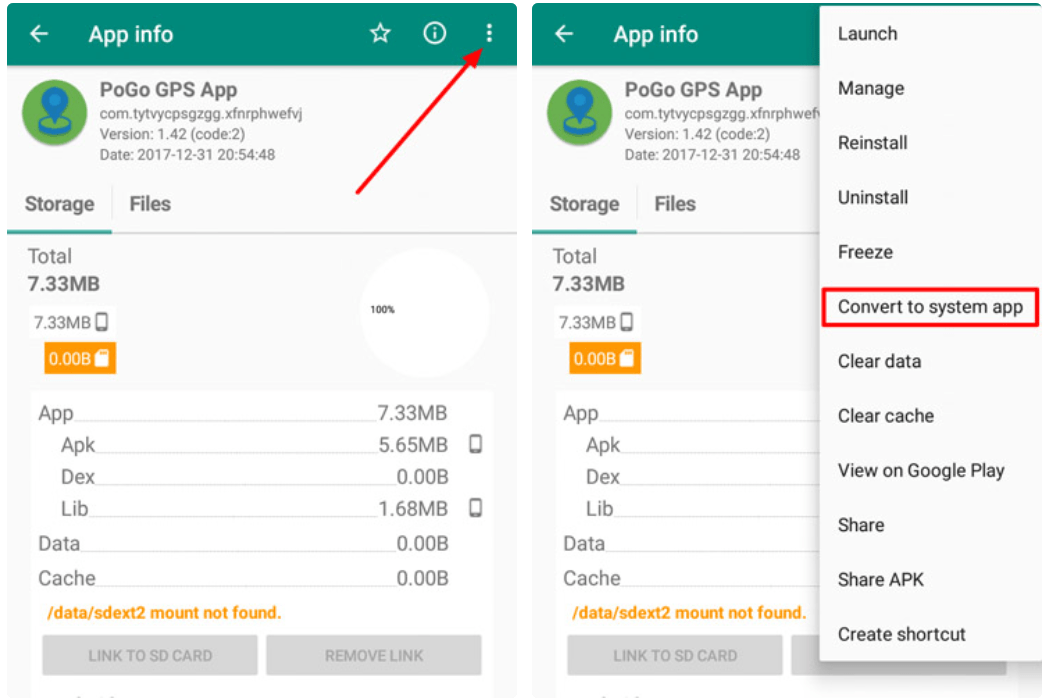1050x700 pixels.
Task: Tap sdext2 mount not found warning, right
Action: pyautogui.click(x=689, y=613)
